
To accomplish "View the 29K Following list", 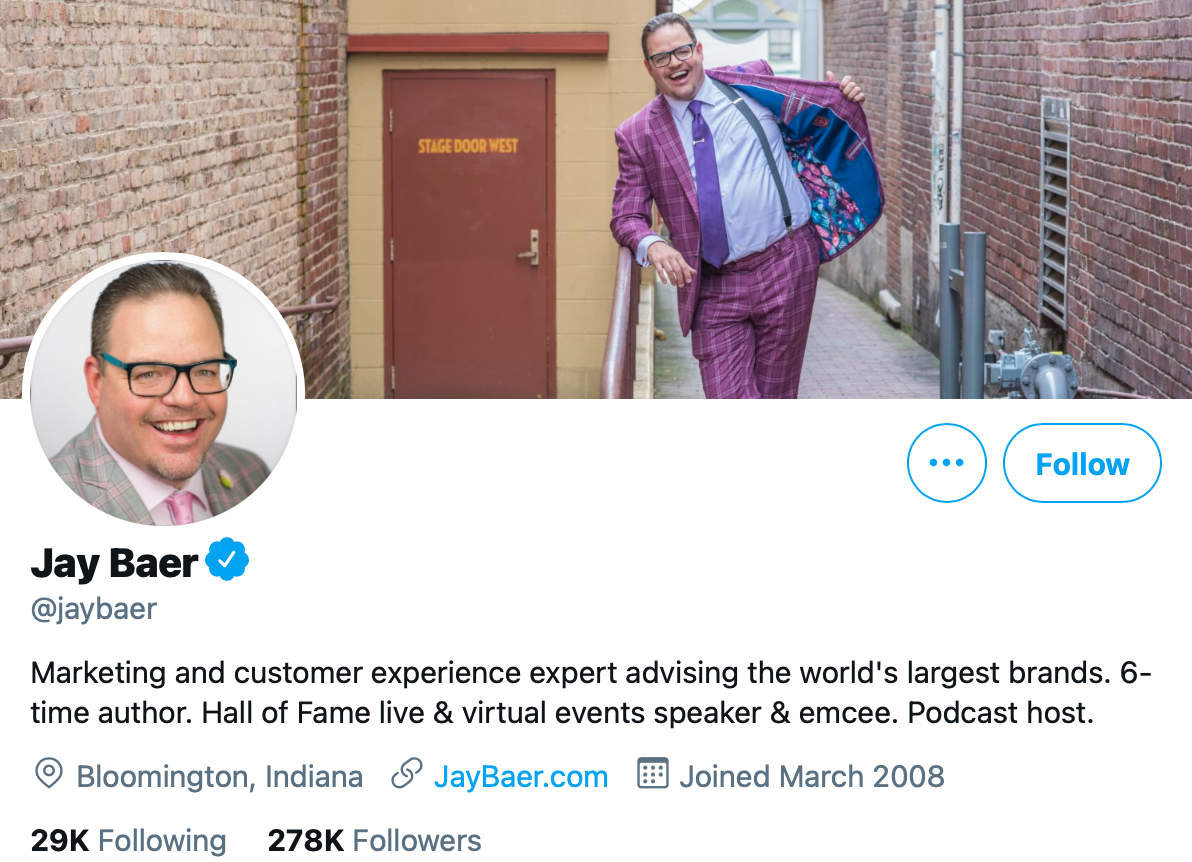I will coord(128,841).
